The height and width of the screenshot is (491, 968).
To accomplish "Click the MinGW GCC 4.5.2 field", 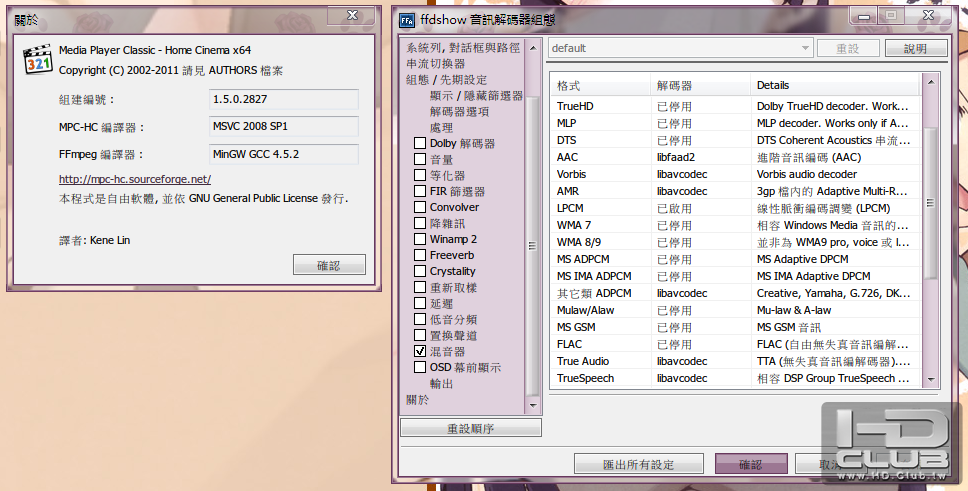I will tap(284, 154).
